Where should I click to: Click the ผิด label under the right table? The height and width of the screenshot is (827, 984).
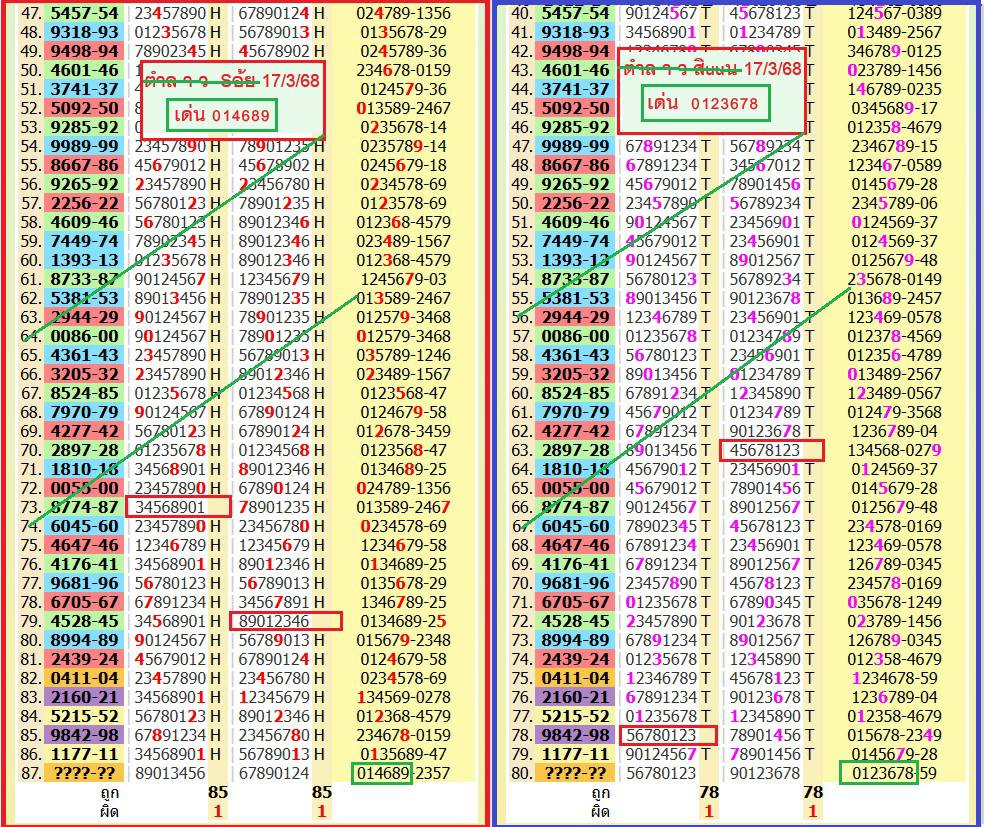[x=602, y=811]
